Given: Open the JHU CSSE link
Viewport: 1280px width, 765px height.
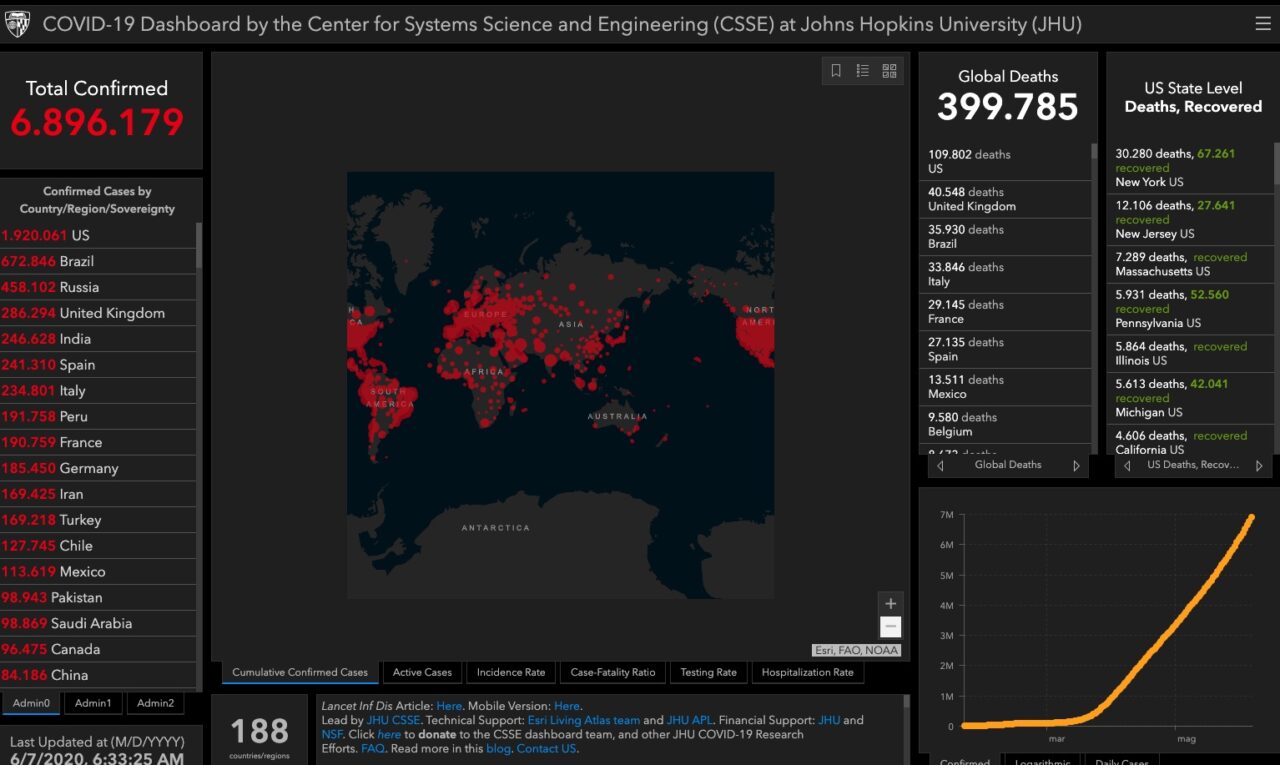Looking at the screenshot, I should (x=391, y=720).
